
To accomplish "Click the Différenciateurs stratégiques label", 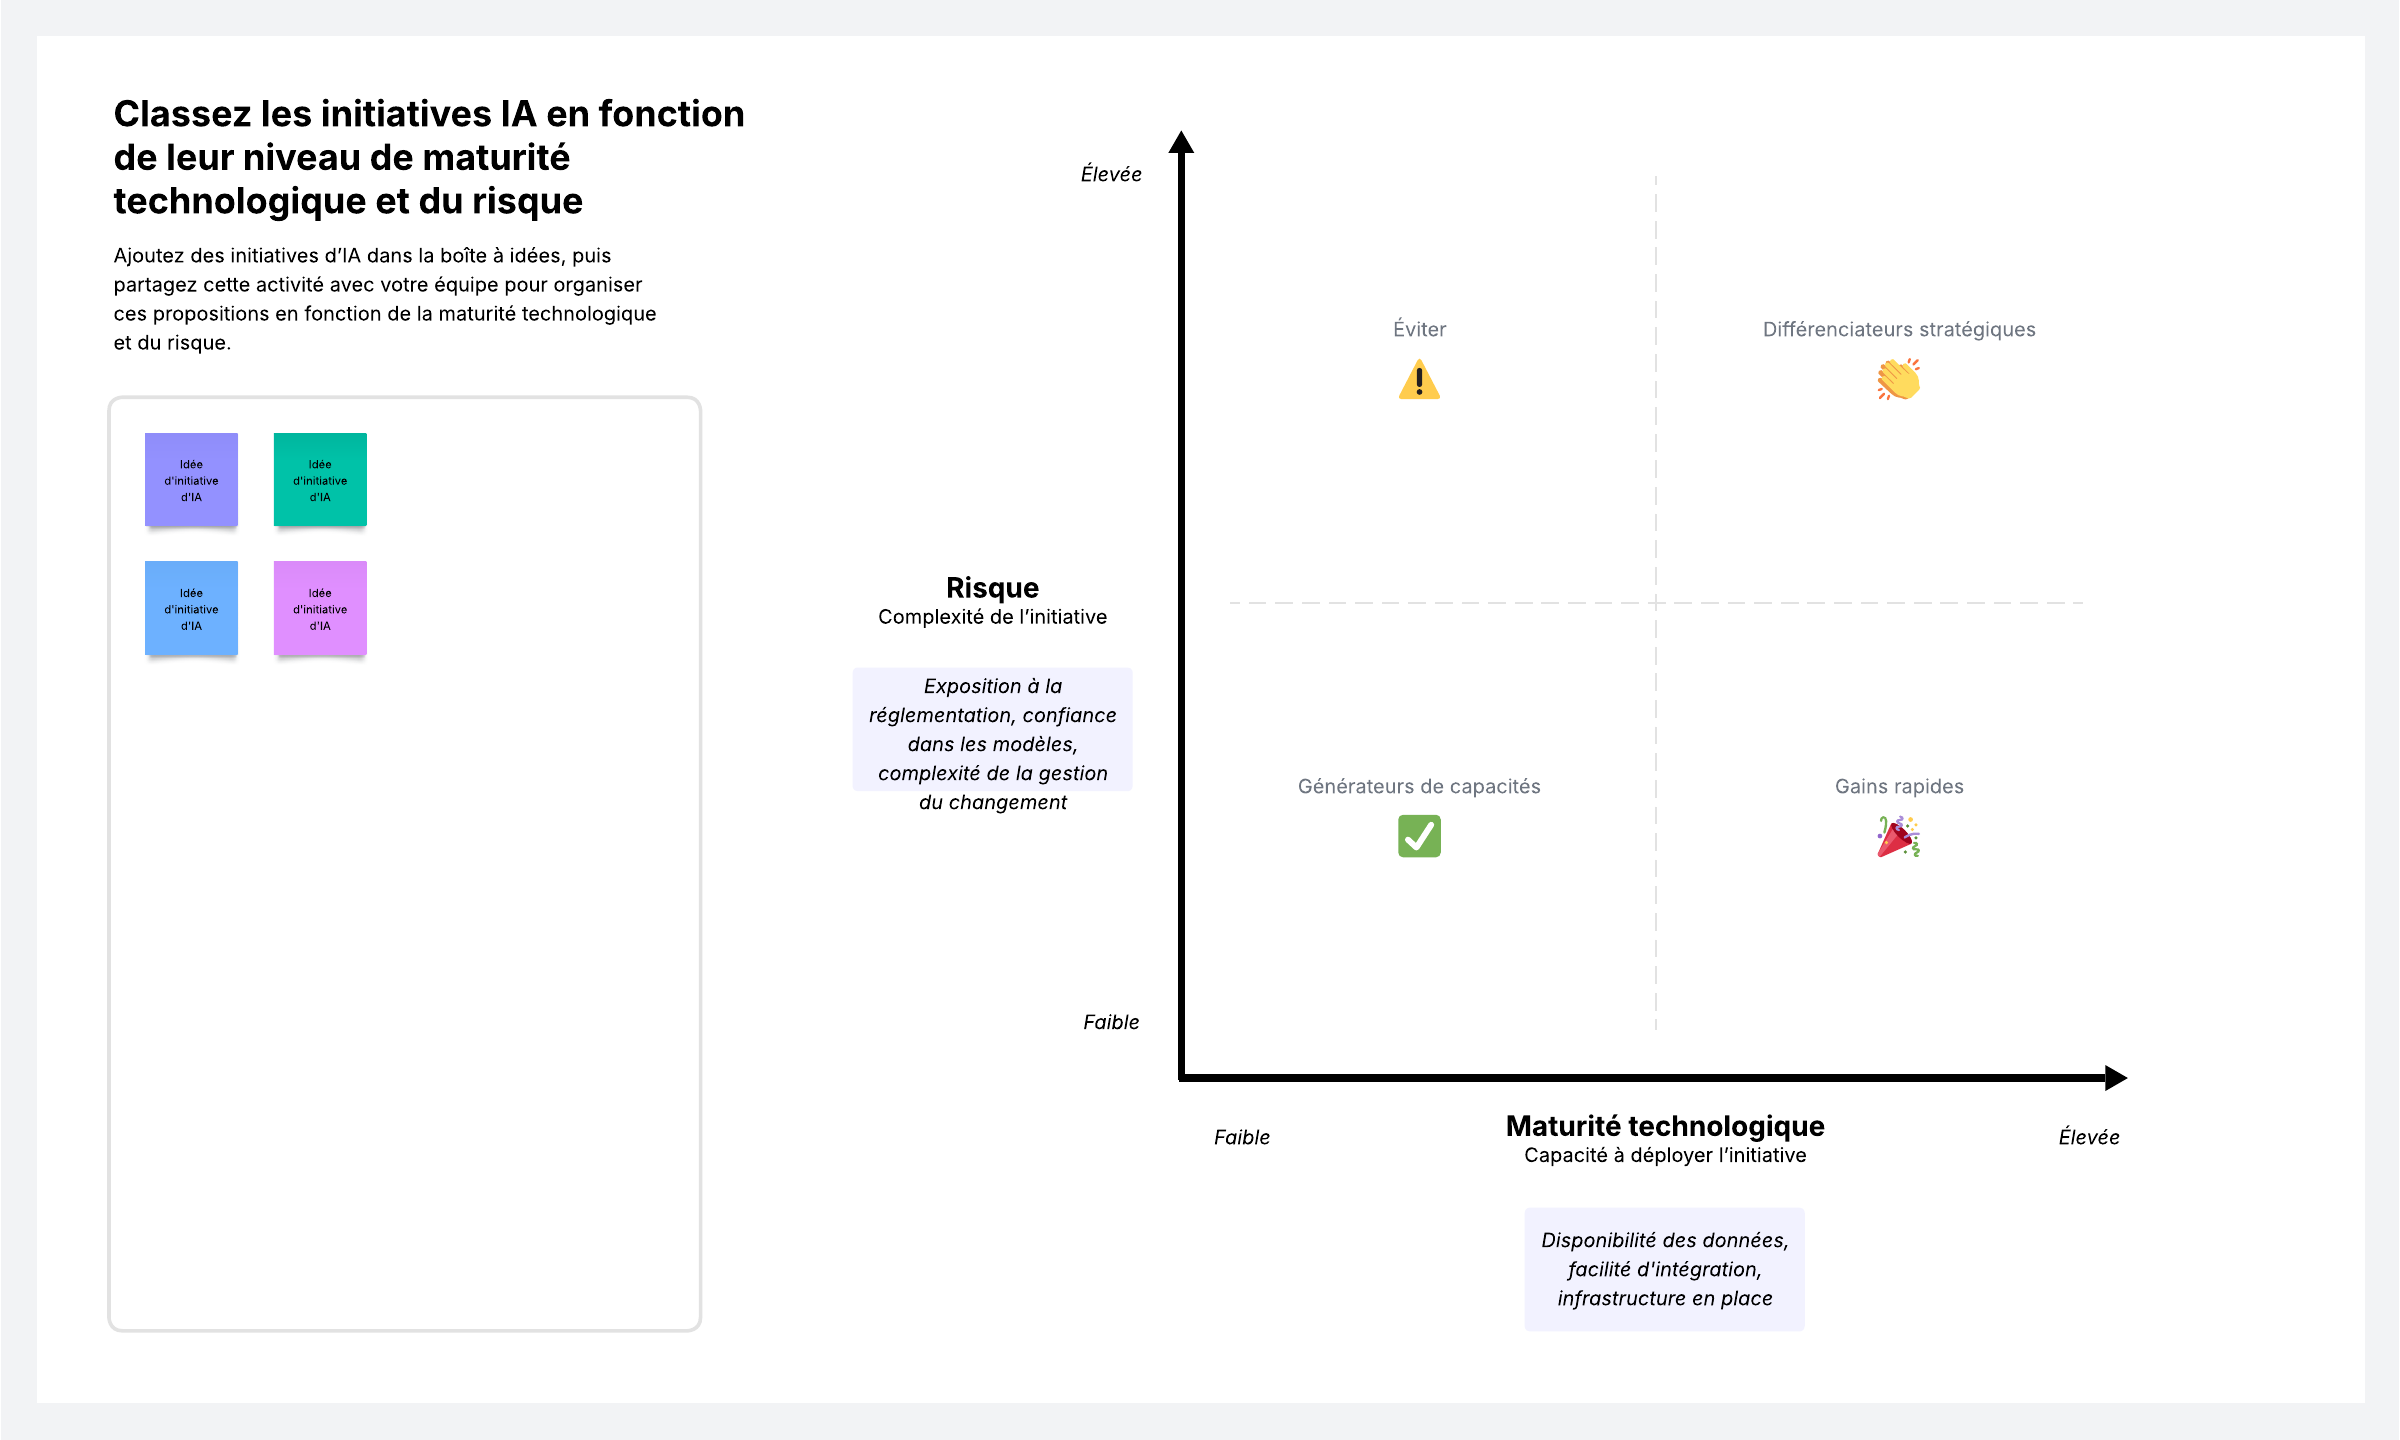I will point(1898,329).
